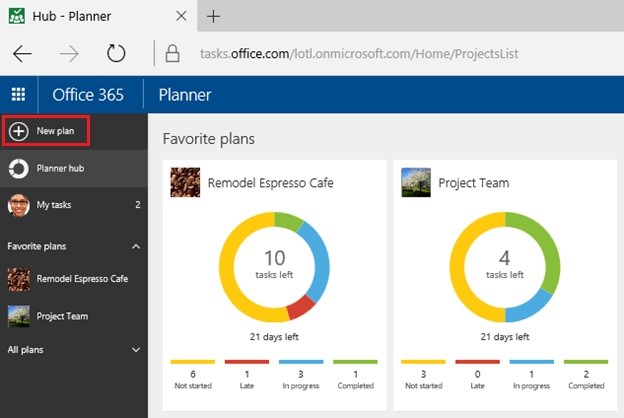Open the Office 365 app launcher grid

pyautogui.click(x=18, y=95)
